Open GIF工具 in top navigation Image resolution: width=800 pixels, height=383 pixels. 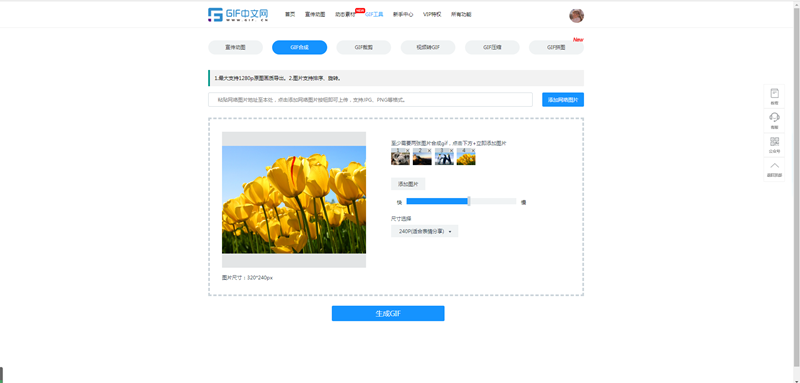(374, 14)
